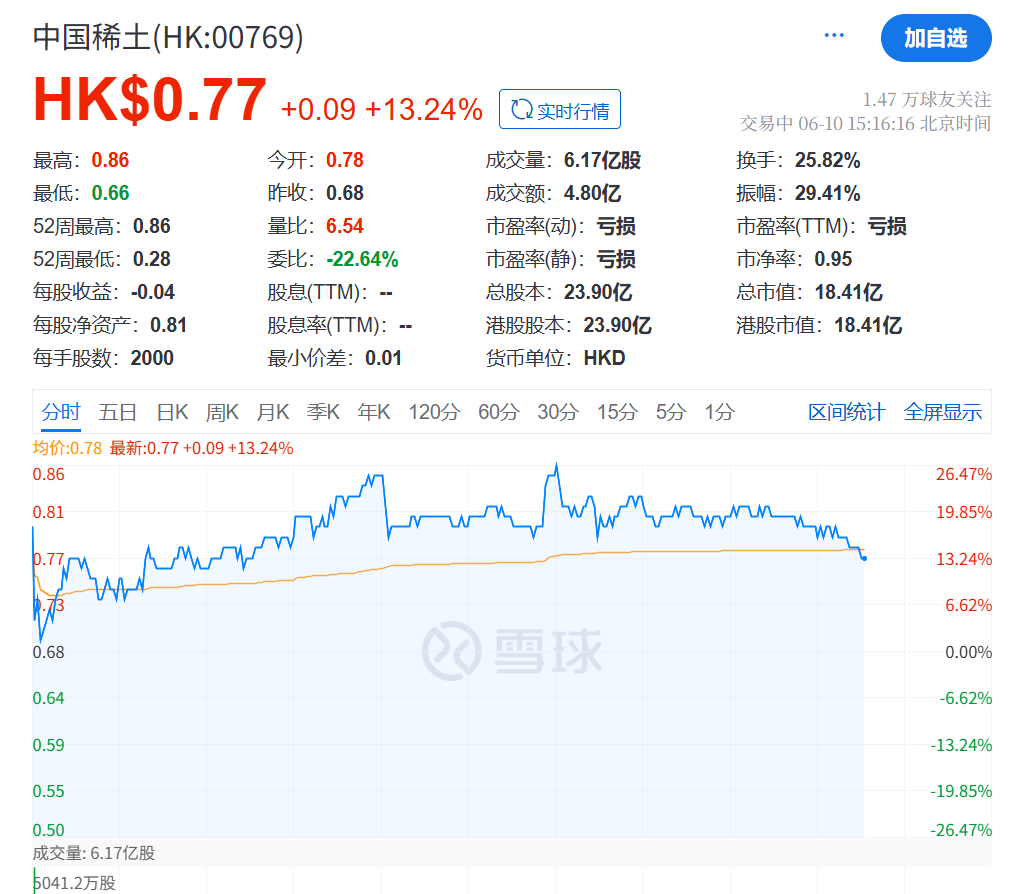Click the stock title 中国稀土(HK:00769)
This screenshot has height=894, width=1014.
tap(168, 37)
